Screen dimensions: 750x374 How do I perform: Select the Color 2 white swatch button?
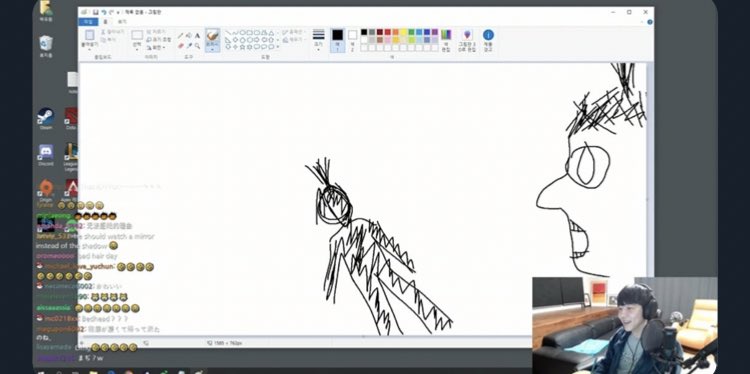coord(353,39)
